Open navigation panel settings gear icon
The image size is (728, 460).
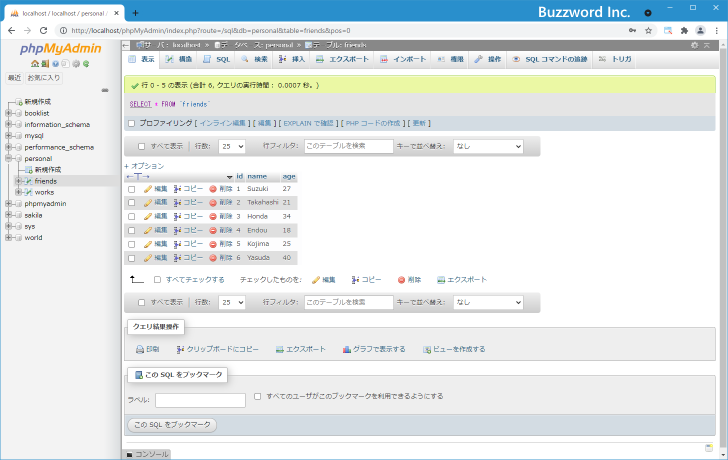(x=76, y=64)
